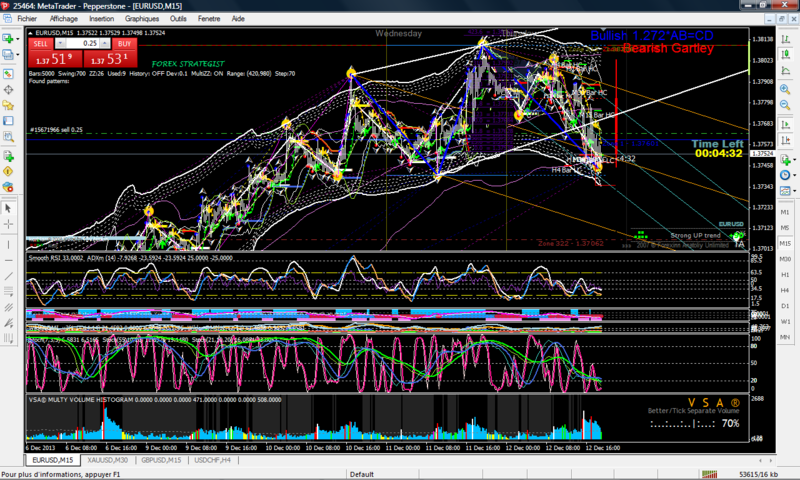This screenshot has width=800, height=480.
Task: Click the lot volume field 0.25
Action: point(82,43)
